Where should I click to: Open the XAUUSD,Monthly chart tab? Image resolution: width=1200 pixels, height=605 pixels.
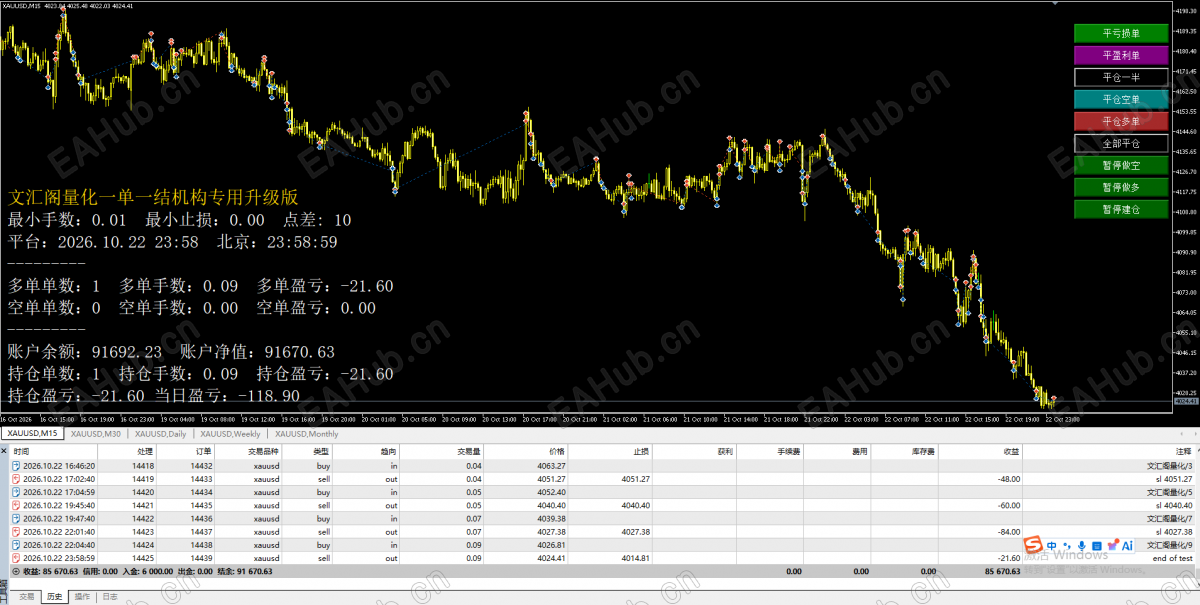(x=307, y=434)
